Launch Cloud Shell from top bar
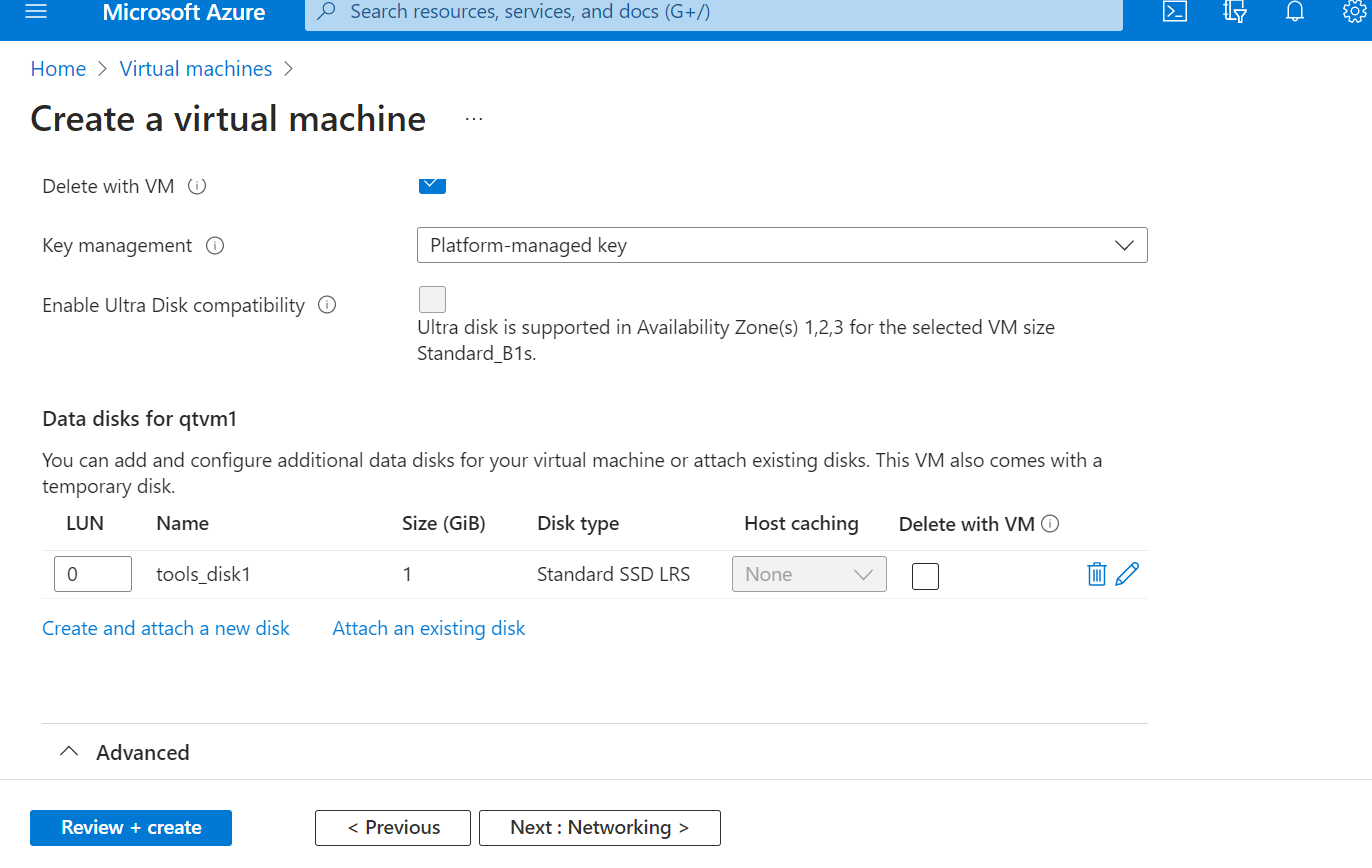Screen dimensions: 1372x868 pos(1175,12)
